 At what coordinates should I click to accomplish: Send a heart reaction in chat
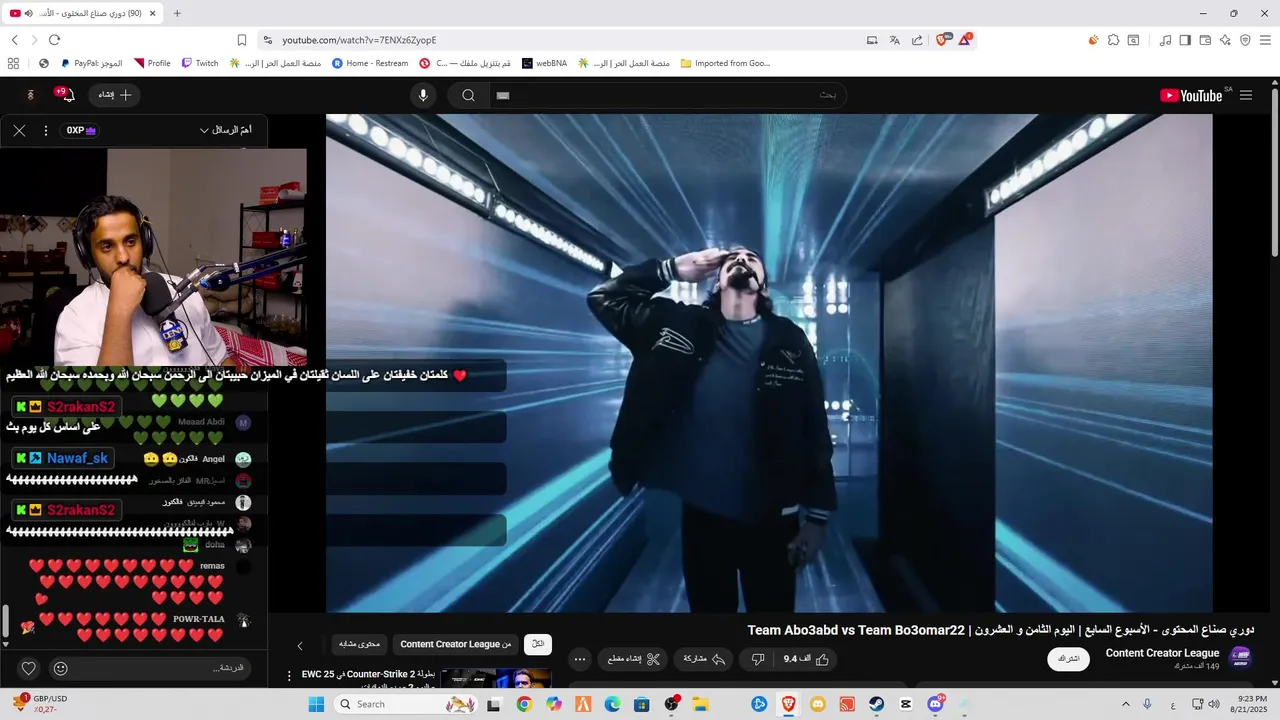(x=29, y=668)
